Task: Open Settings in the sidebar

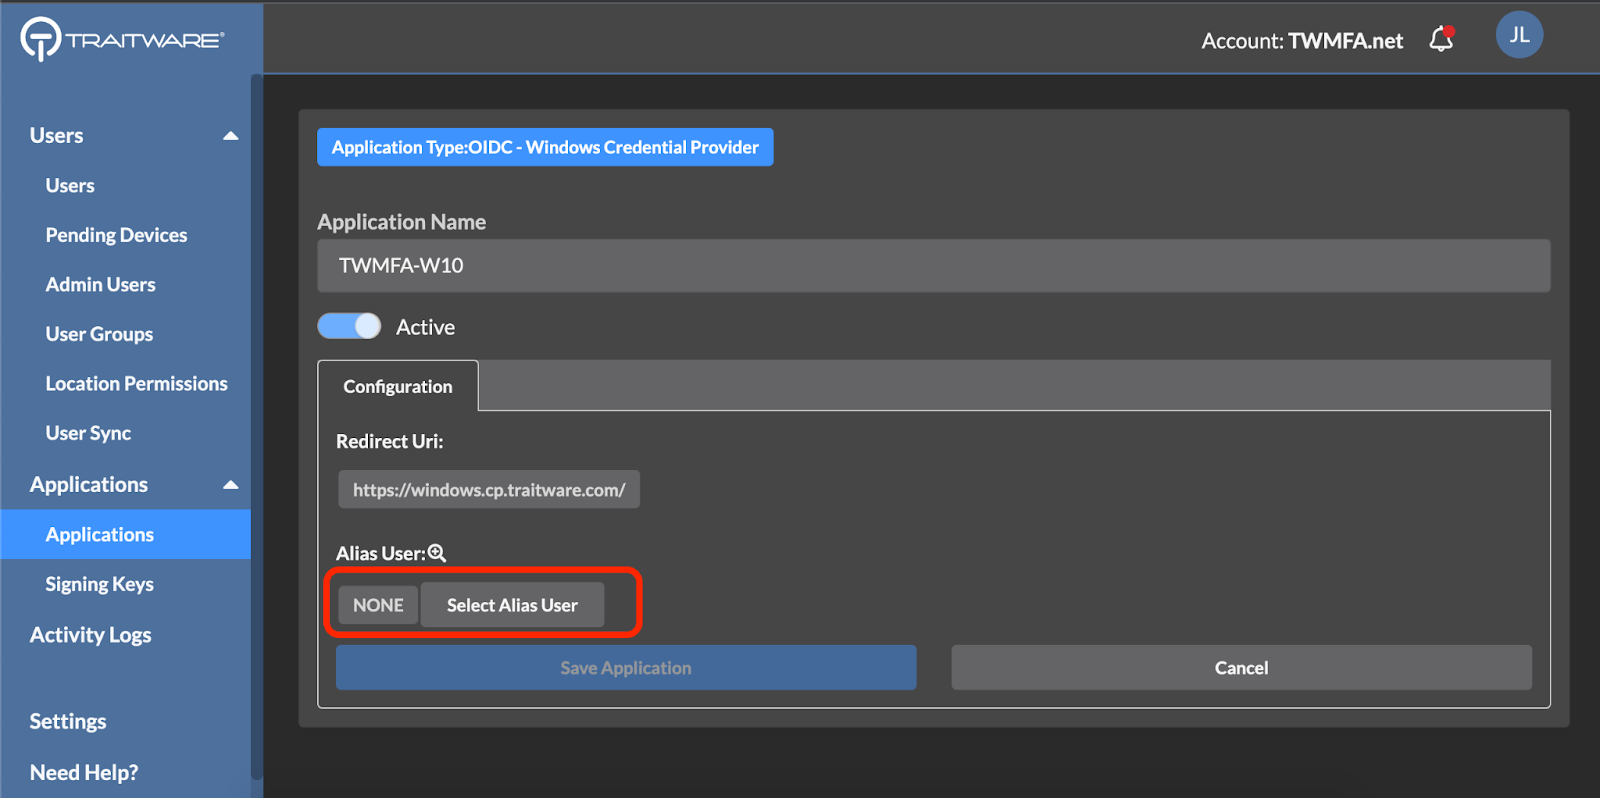Action: click(x=68, y=721)
